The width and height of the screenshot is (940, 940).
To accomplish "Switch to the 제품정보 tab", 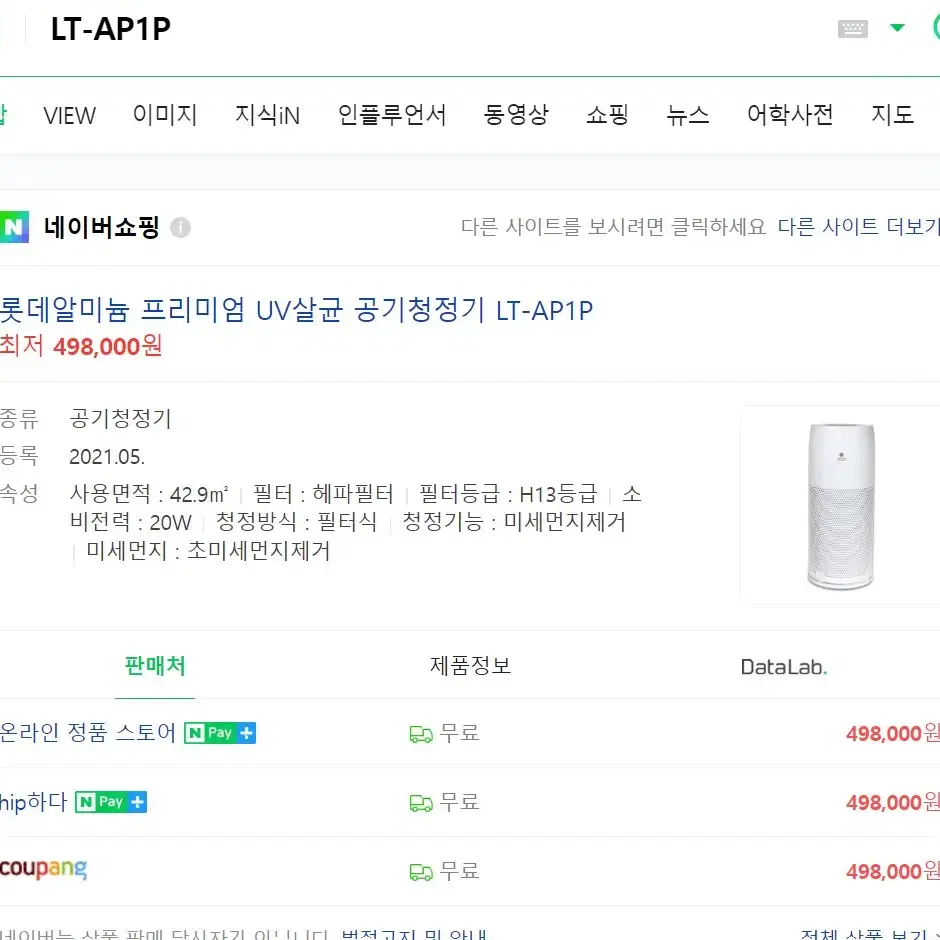I will pyautogui.click(x=470, y=665).
